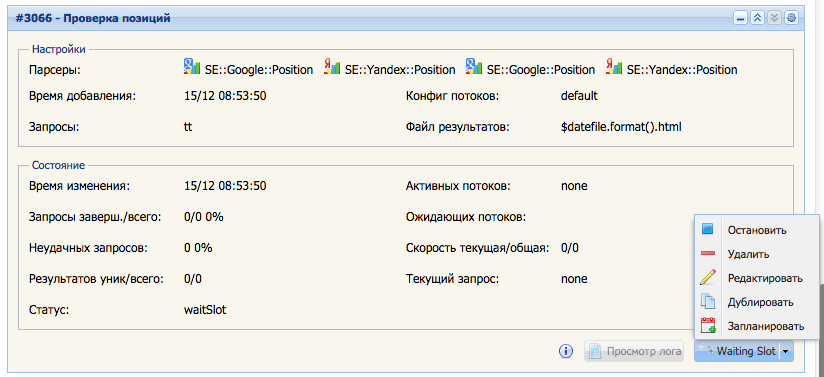Viewport: 824px width, 377px height.
Task: Click the title #3066 - Проверка позиций
Action: tap(93, 18)
